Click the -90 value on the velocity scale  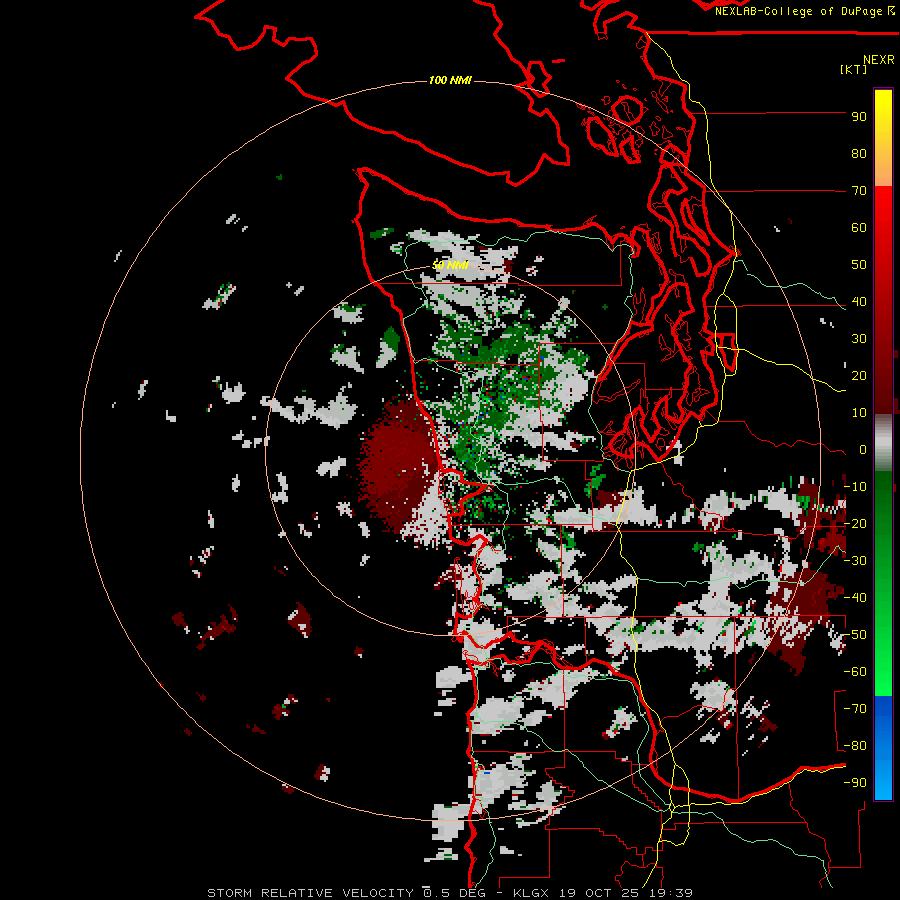tap(855, 783)
